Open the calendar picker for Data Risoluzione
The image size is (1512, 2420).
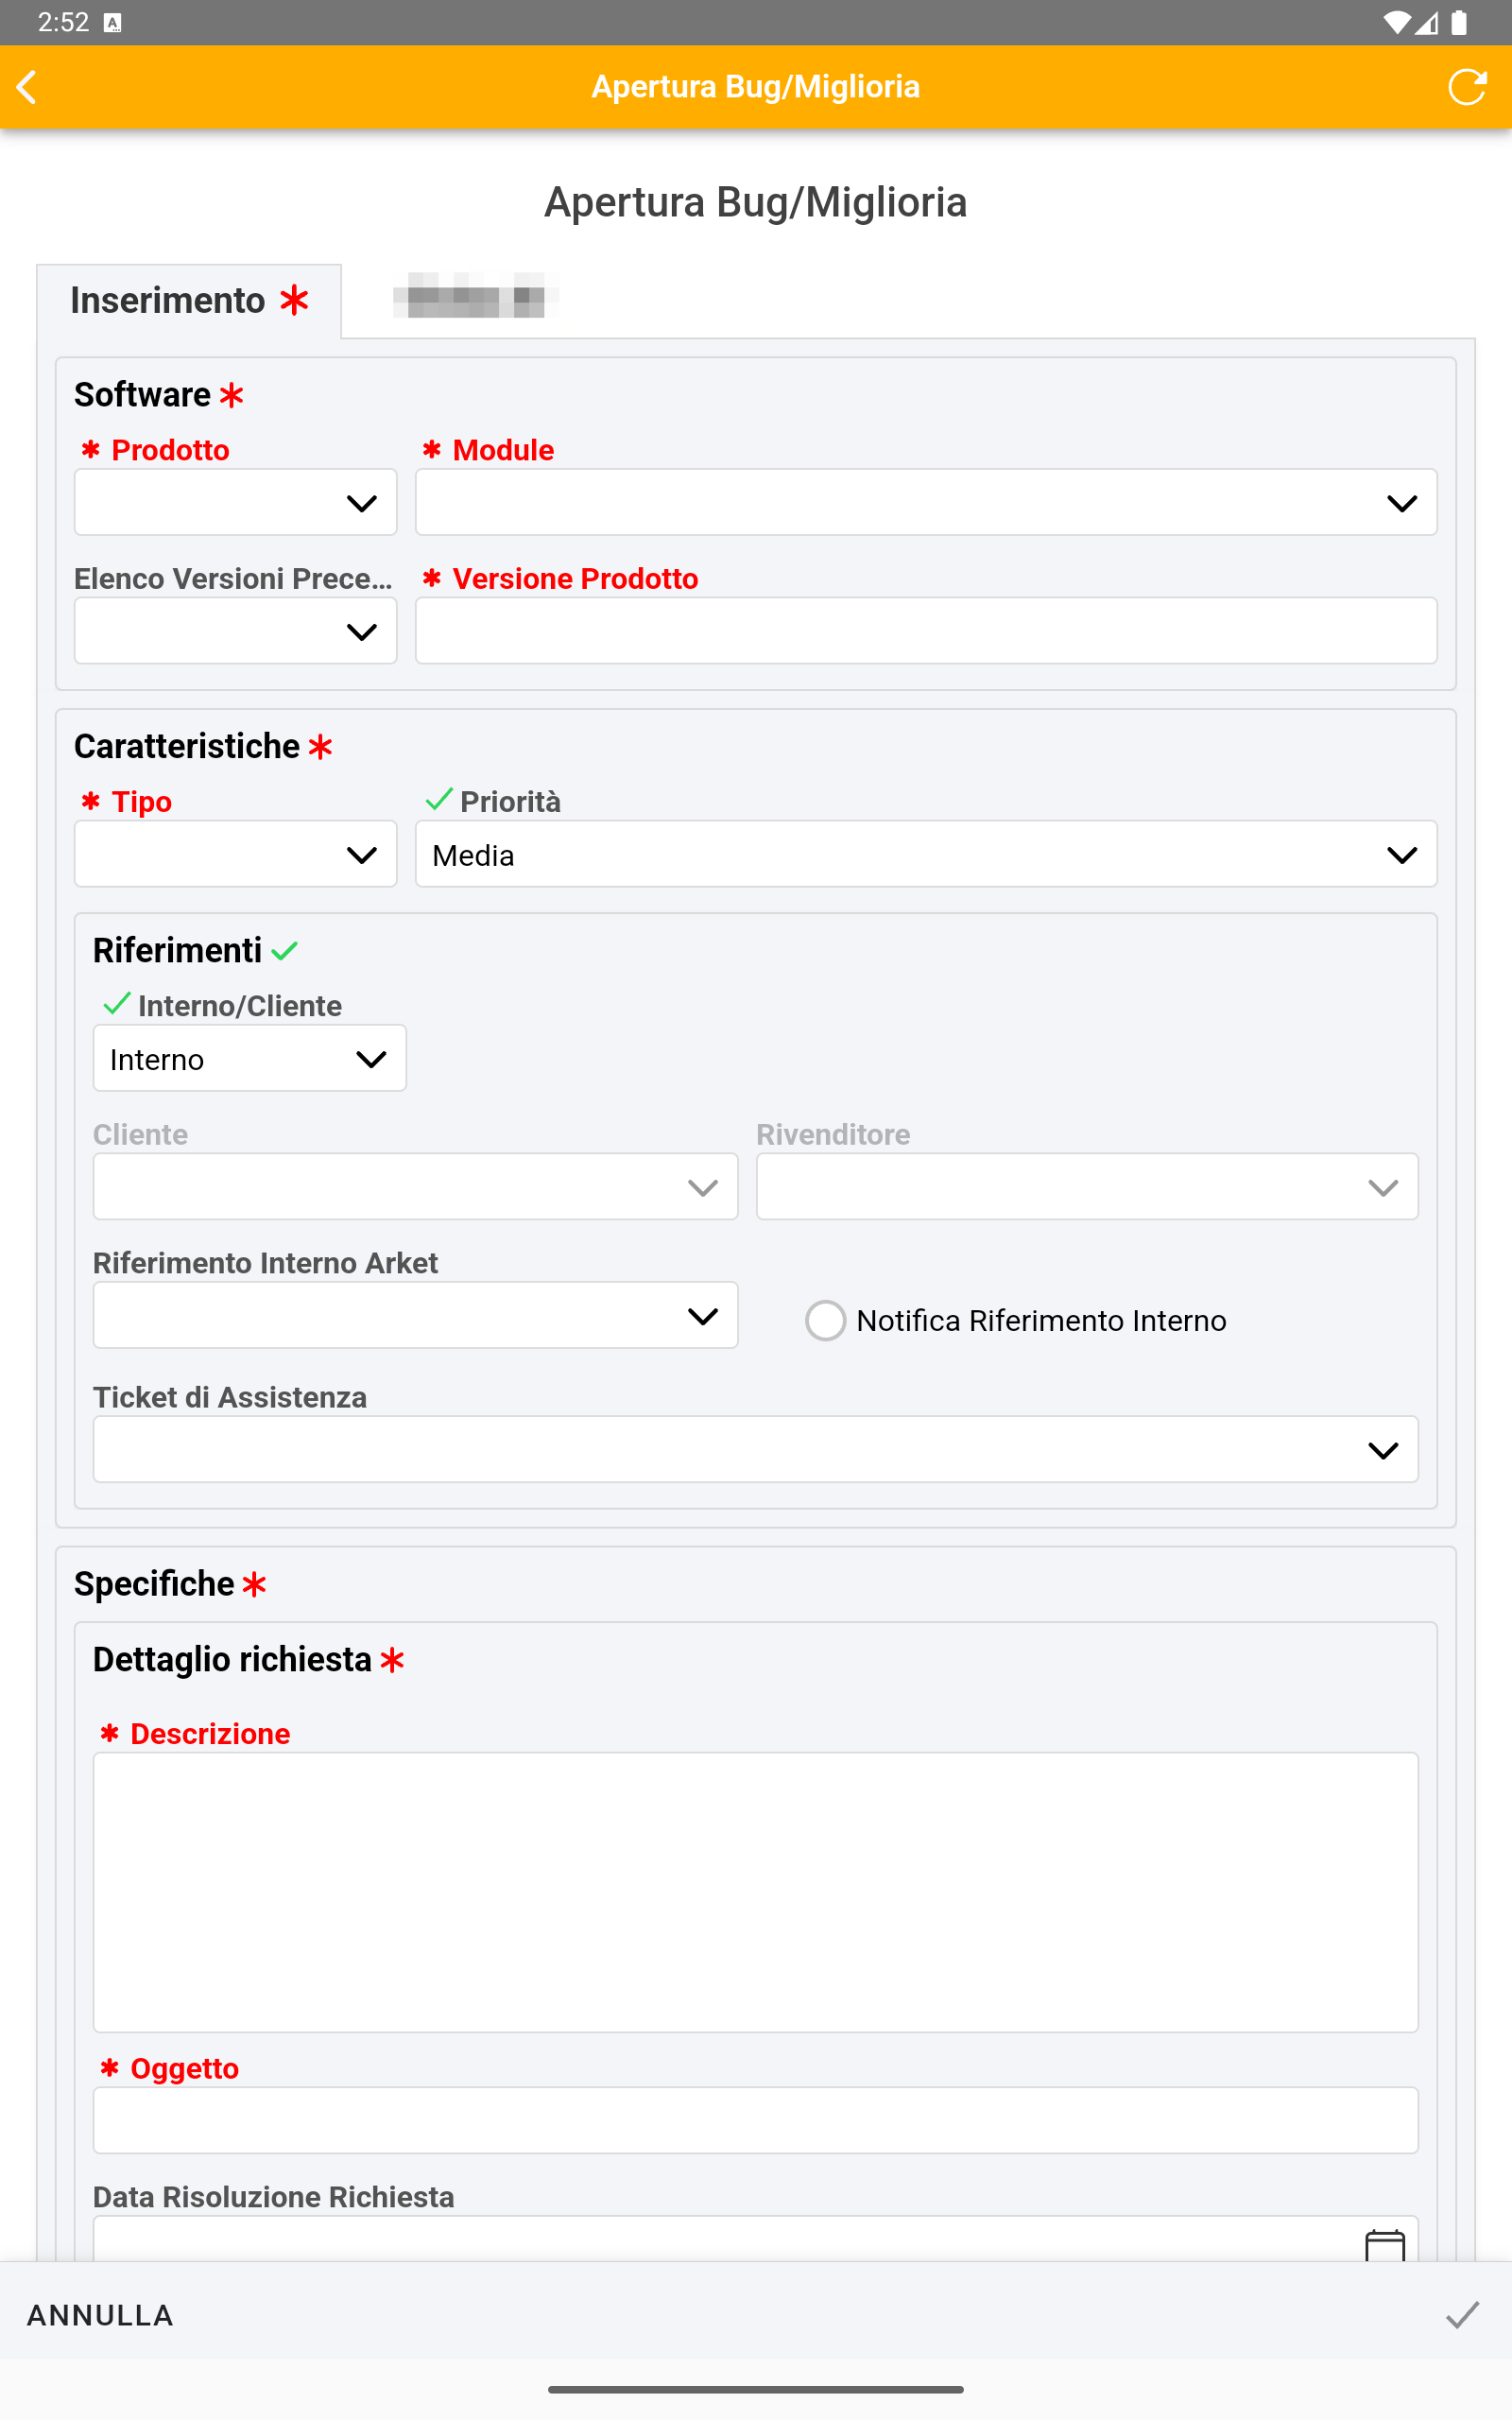(1384, 2244)
